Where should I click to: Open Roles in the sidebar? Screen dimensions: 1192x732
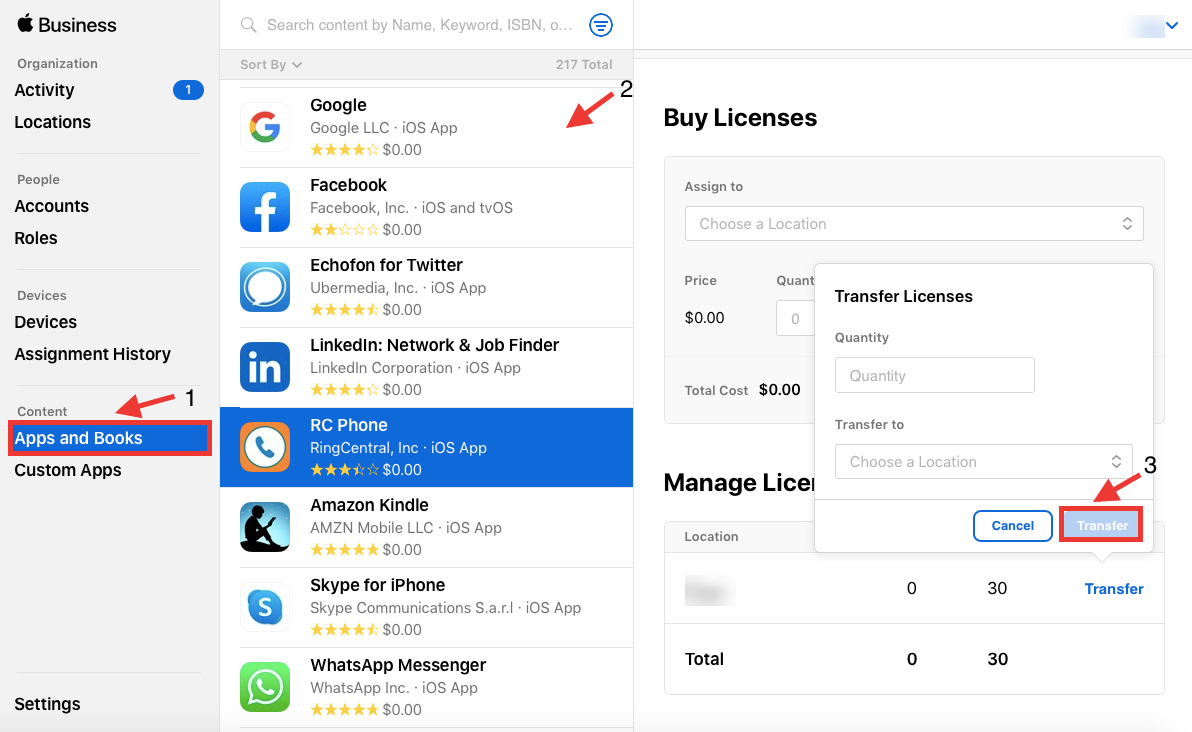36,238
